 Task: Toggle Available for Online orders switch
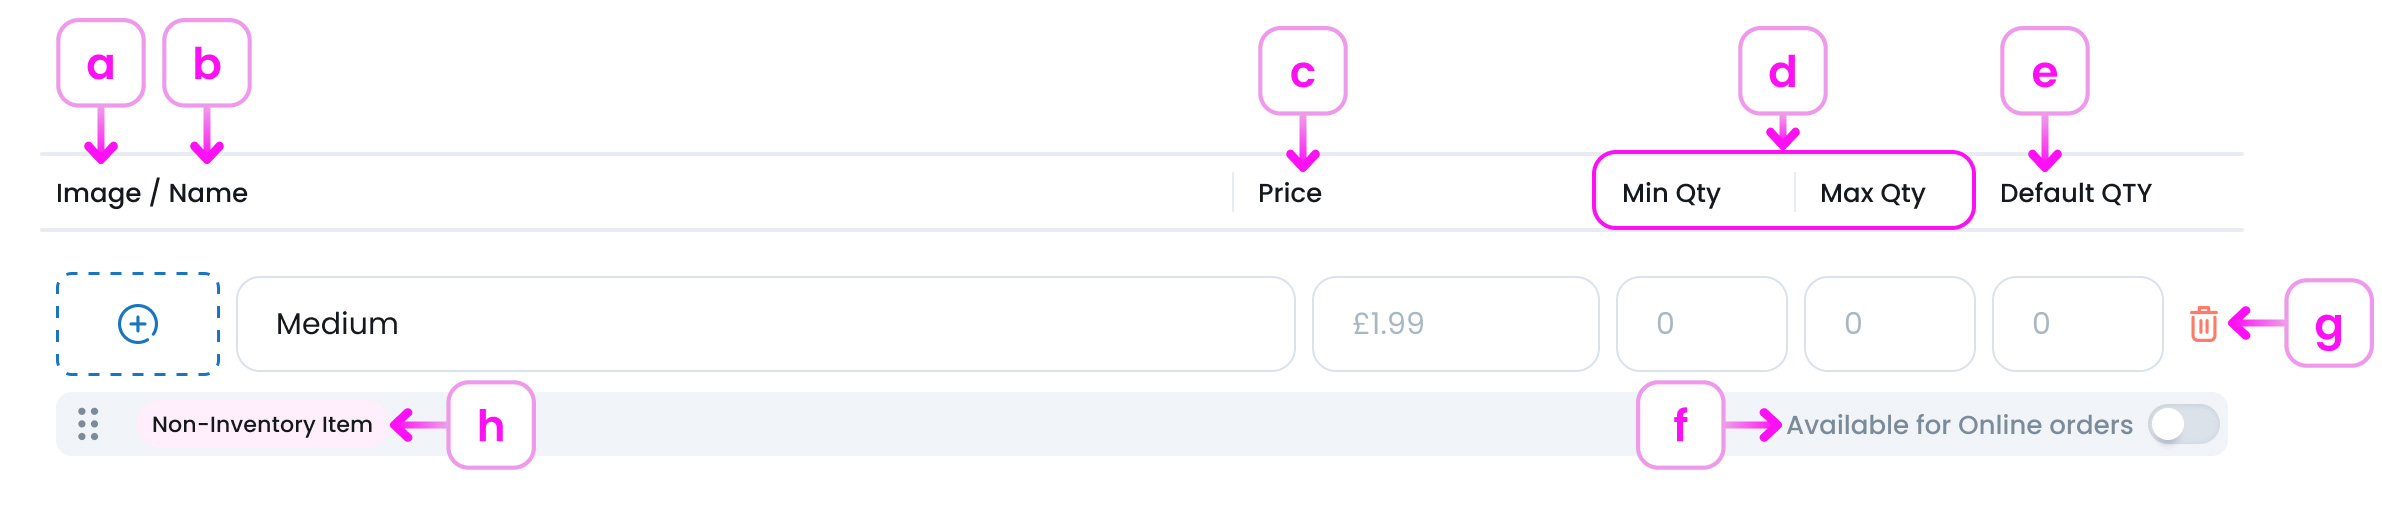(2183, 424)
